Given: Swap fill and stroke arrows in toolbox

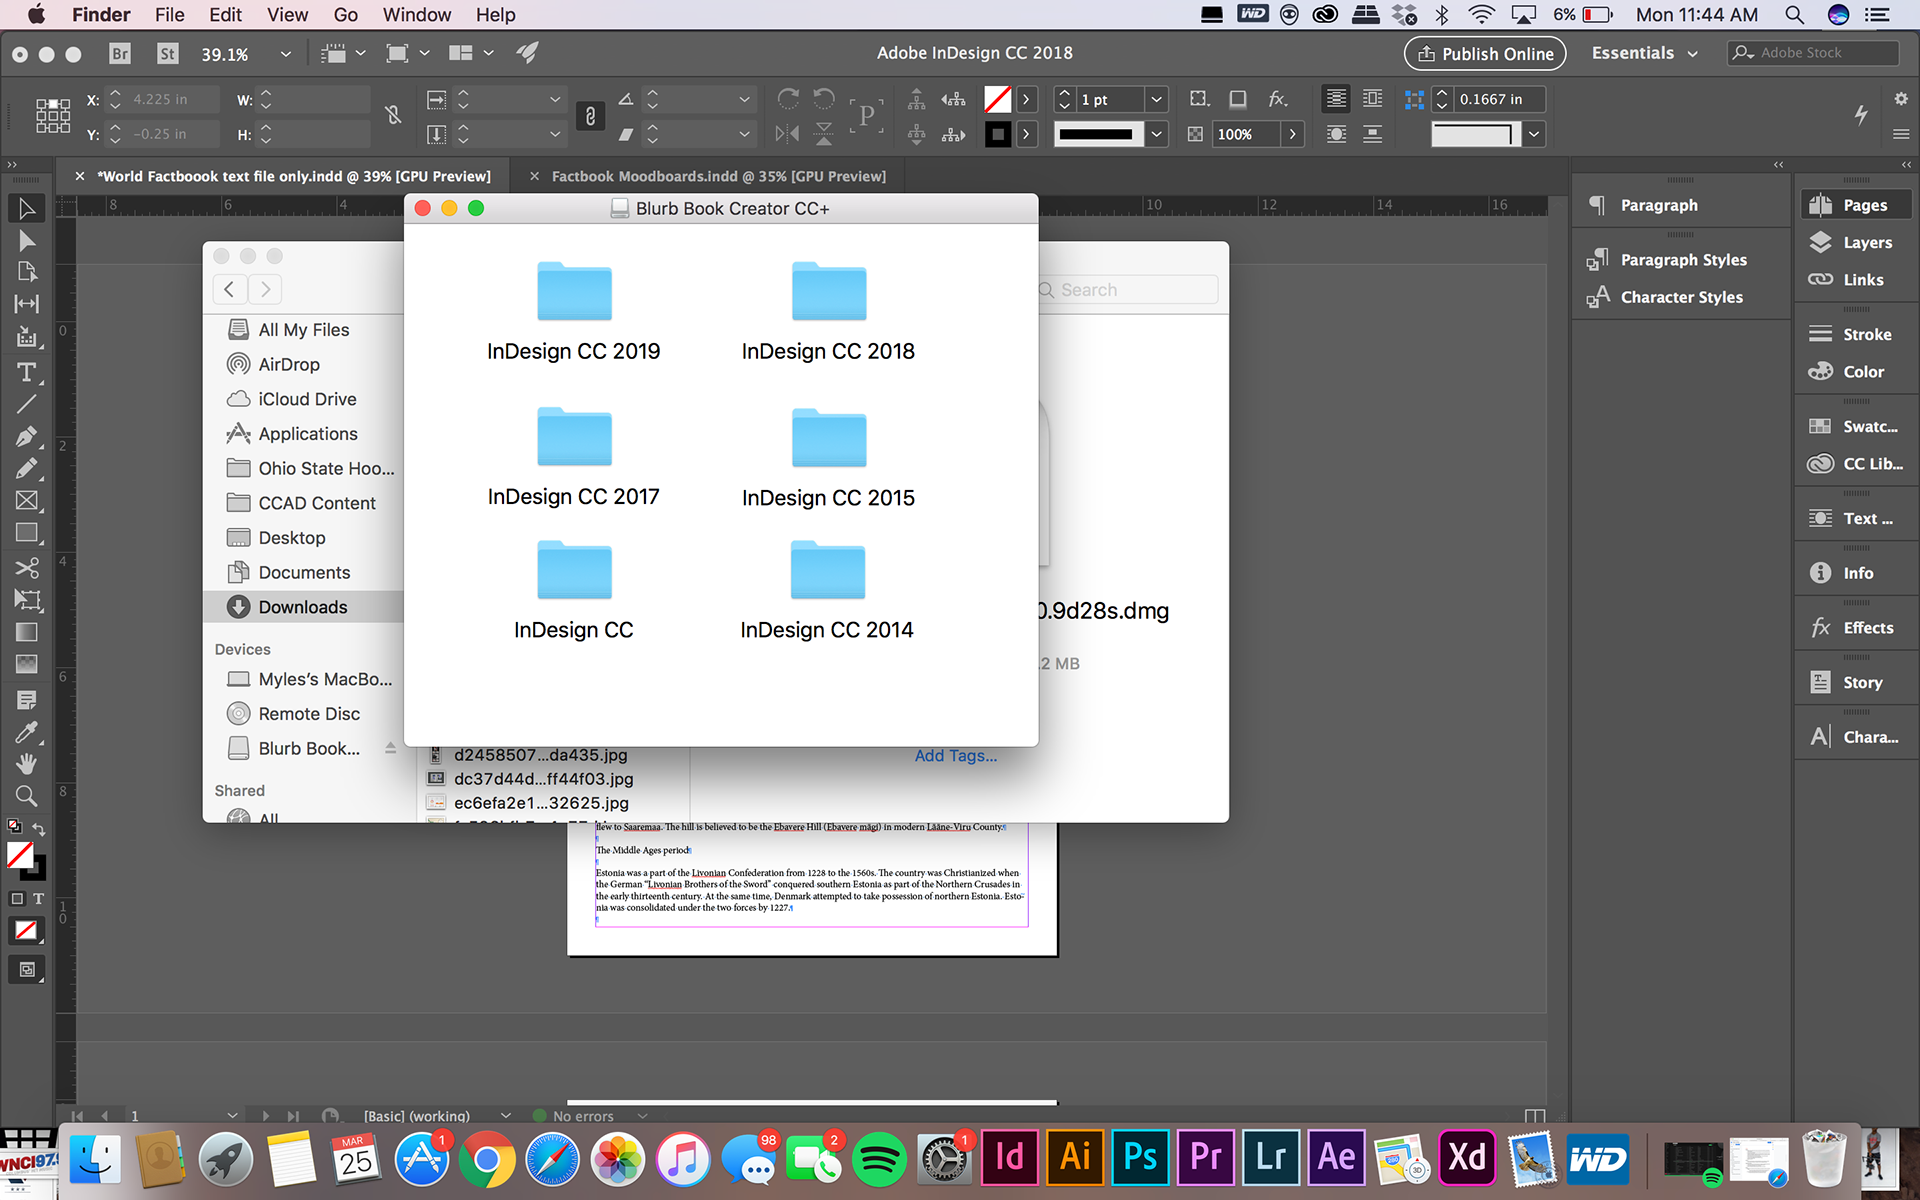Looking at the screenshot, I should pyautogui.click(x=39, y=829).
